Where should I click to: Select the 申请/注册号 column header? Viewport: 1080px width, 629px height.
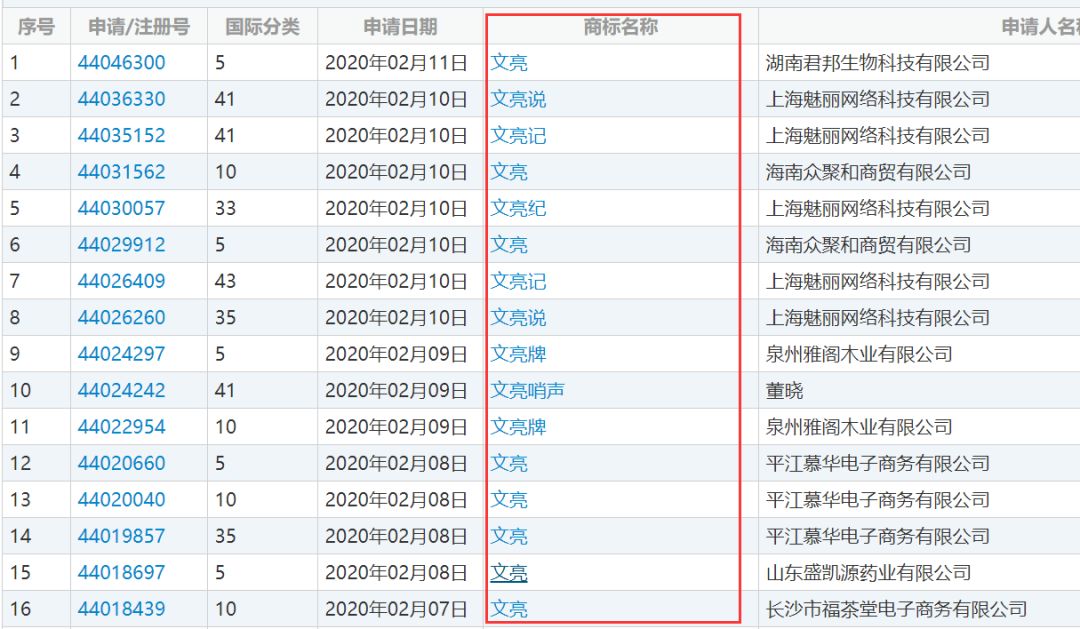(x=136, y=27)
